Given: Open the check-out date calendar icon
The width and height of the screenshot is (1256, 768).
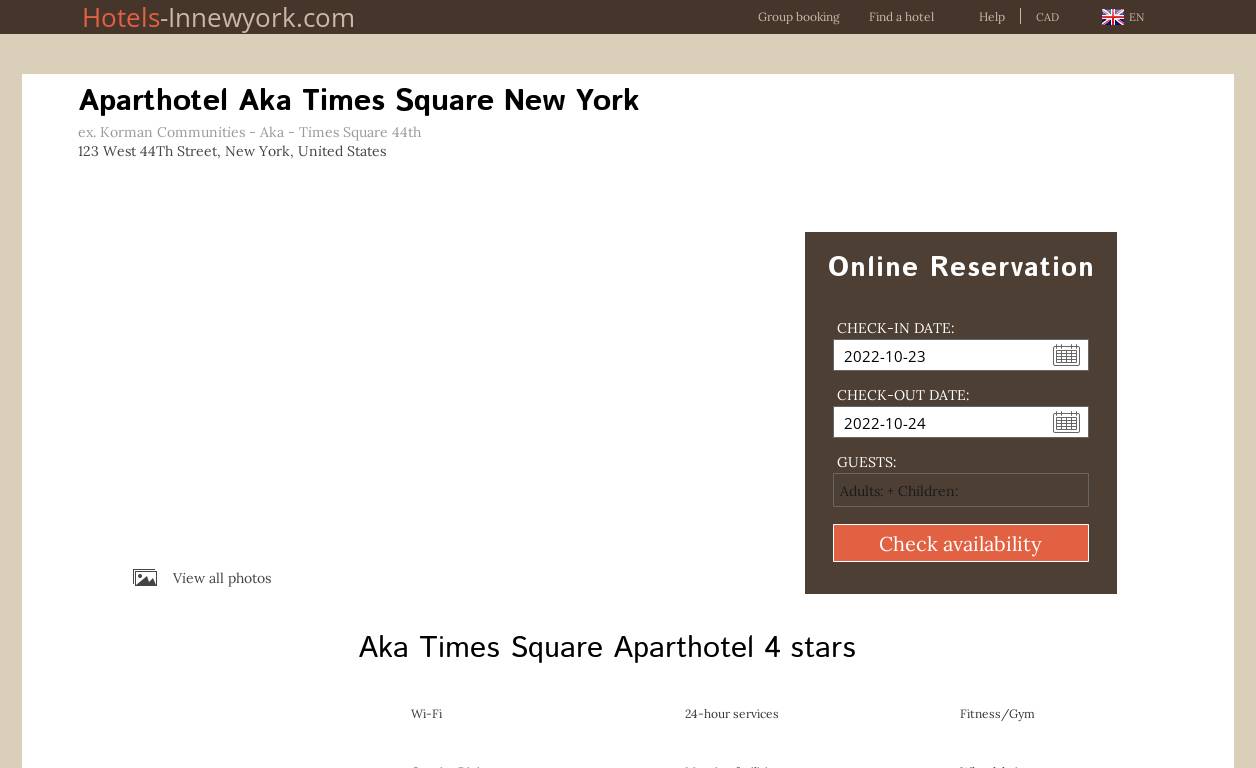Looking at the screenshot, I should pyautogui.click(x=1066, y=422).
